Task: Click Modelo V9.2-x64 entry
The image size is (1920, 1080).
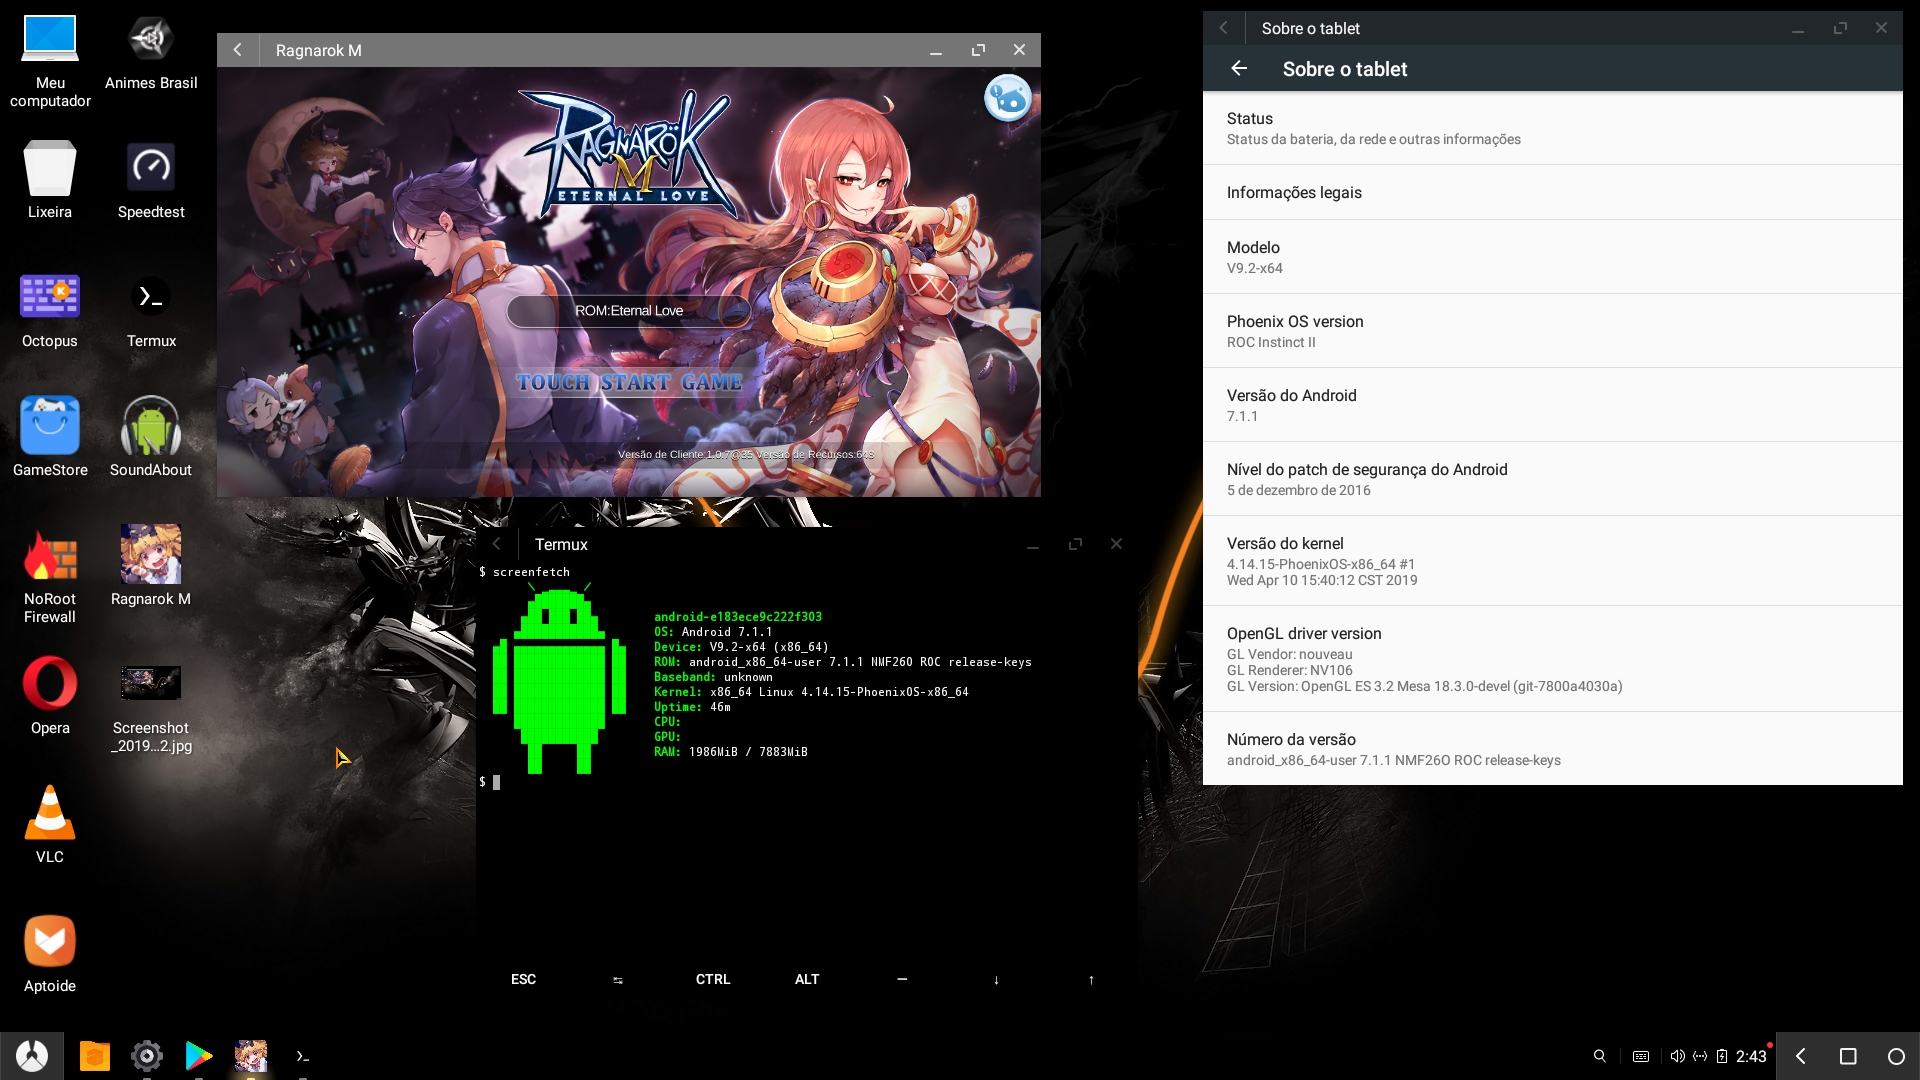Action: (x=1552, y=257)
